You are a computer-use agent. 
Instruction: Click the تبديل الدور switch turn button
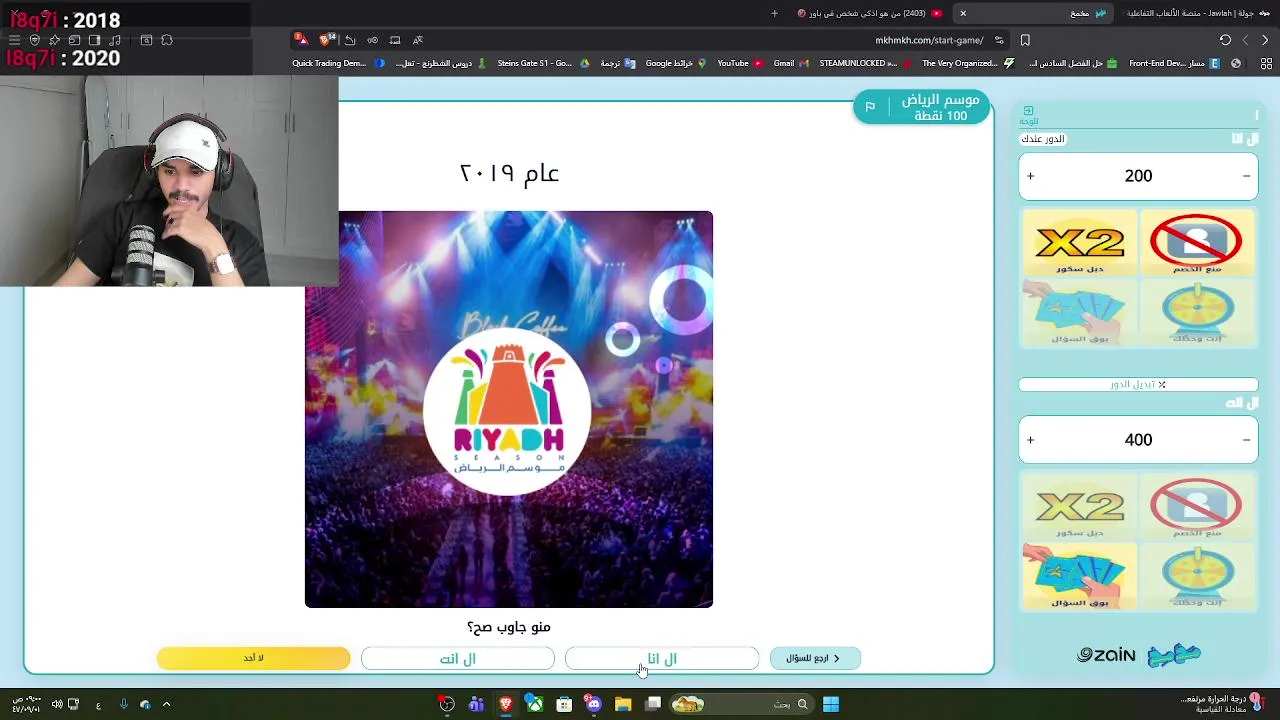click(x=1138, y=384)
